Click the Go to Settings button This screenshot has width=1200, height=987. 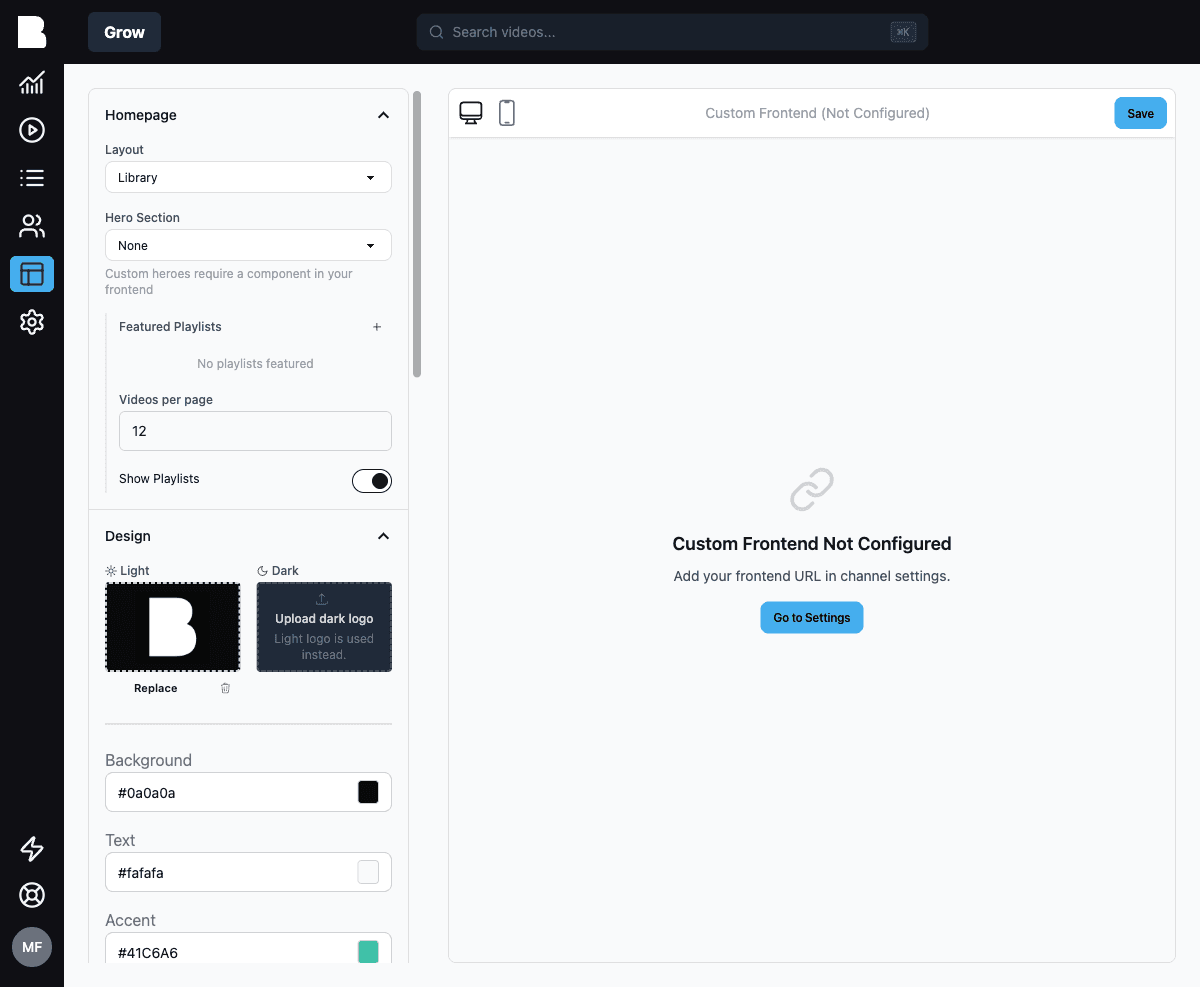click(812, 617)
